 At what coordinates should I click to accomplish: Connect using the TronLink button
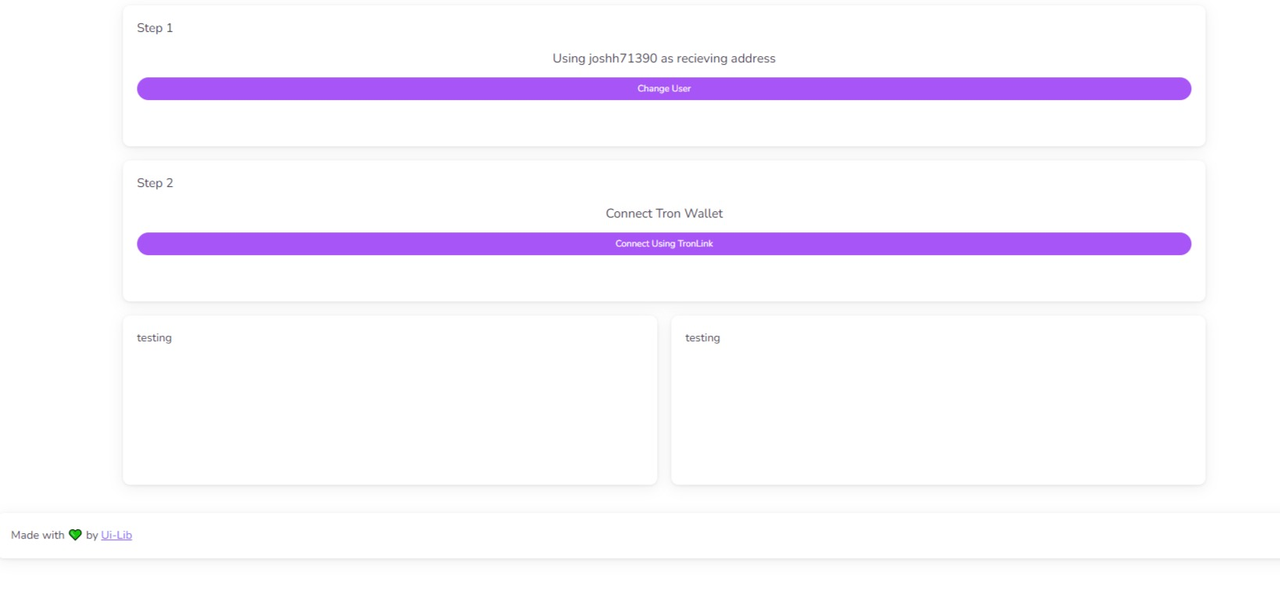[664, 244]
